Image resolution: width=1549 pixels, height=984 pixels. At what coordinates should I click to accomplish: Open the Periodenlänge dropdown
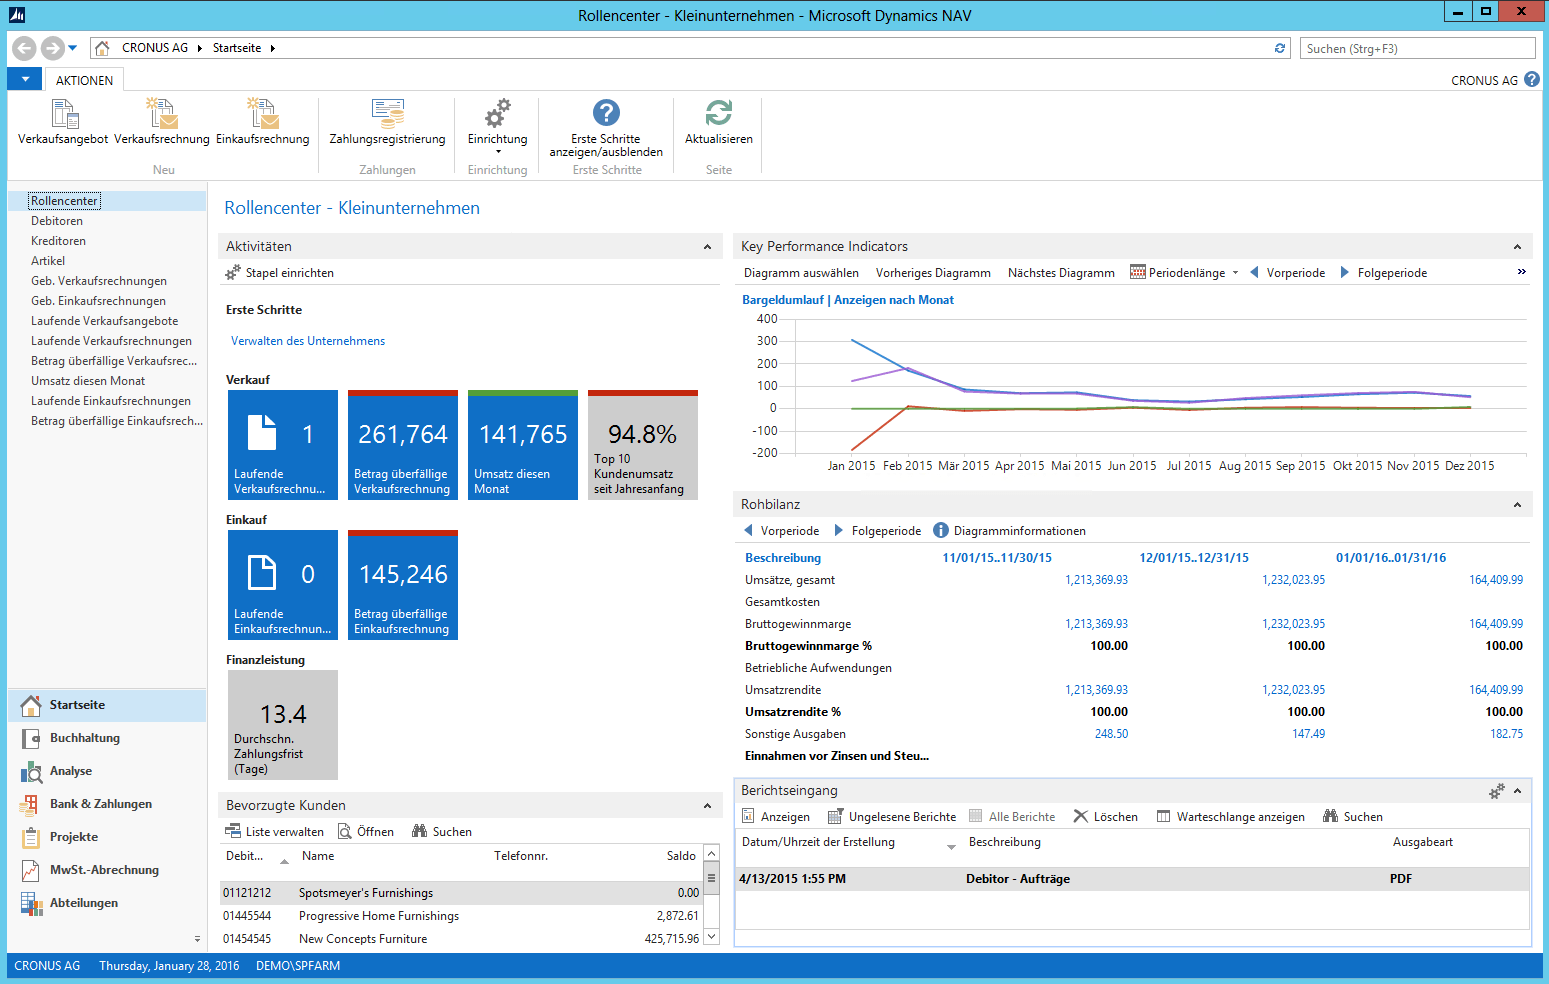pyautogui.click(x=1184, y=273)
